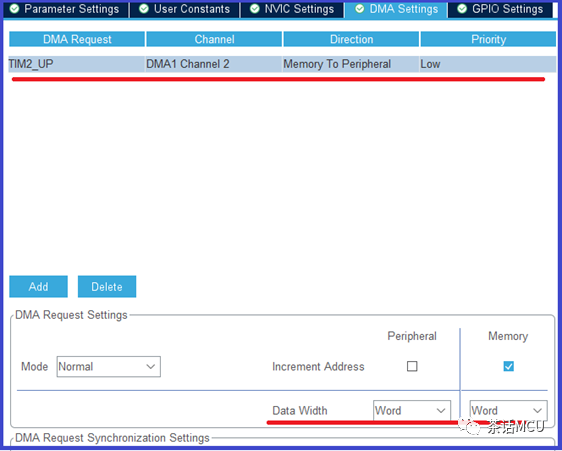Image resolution: width=562 pixels, height=451 pixels.
Task: Click the Low priority cell
Action: pyautogui.click(x=488, y=64)
